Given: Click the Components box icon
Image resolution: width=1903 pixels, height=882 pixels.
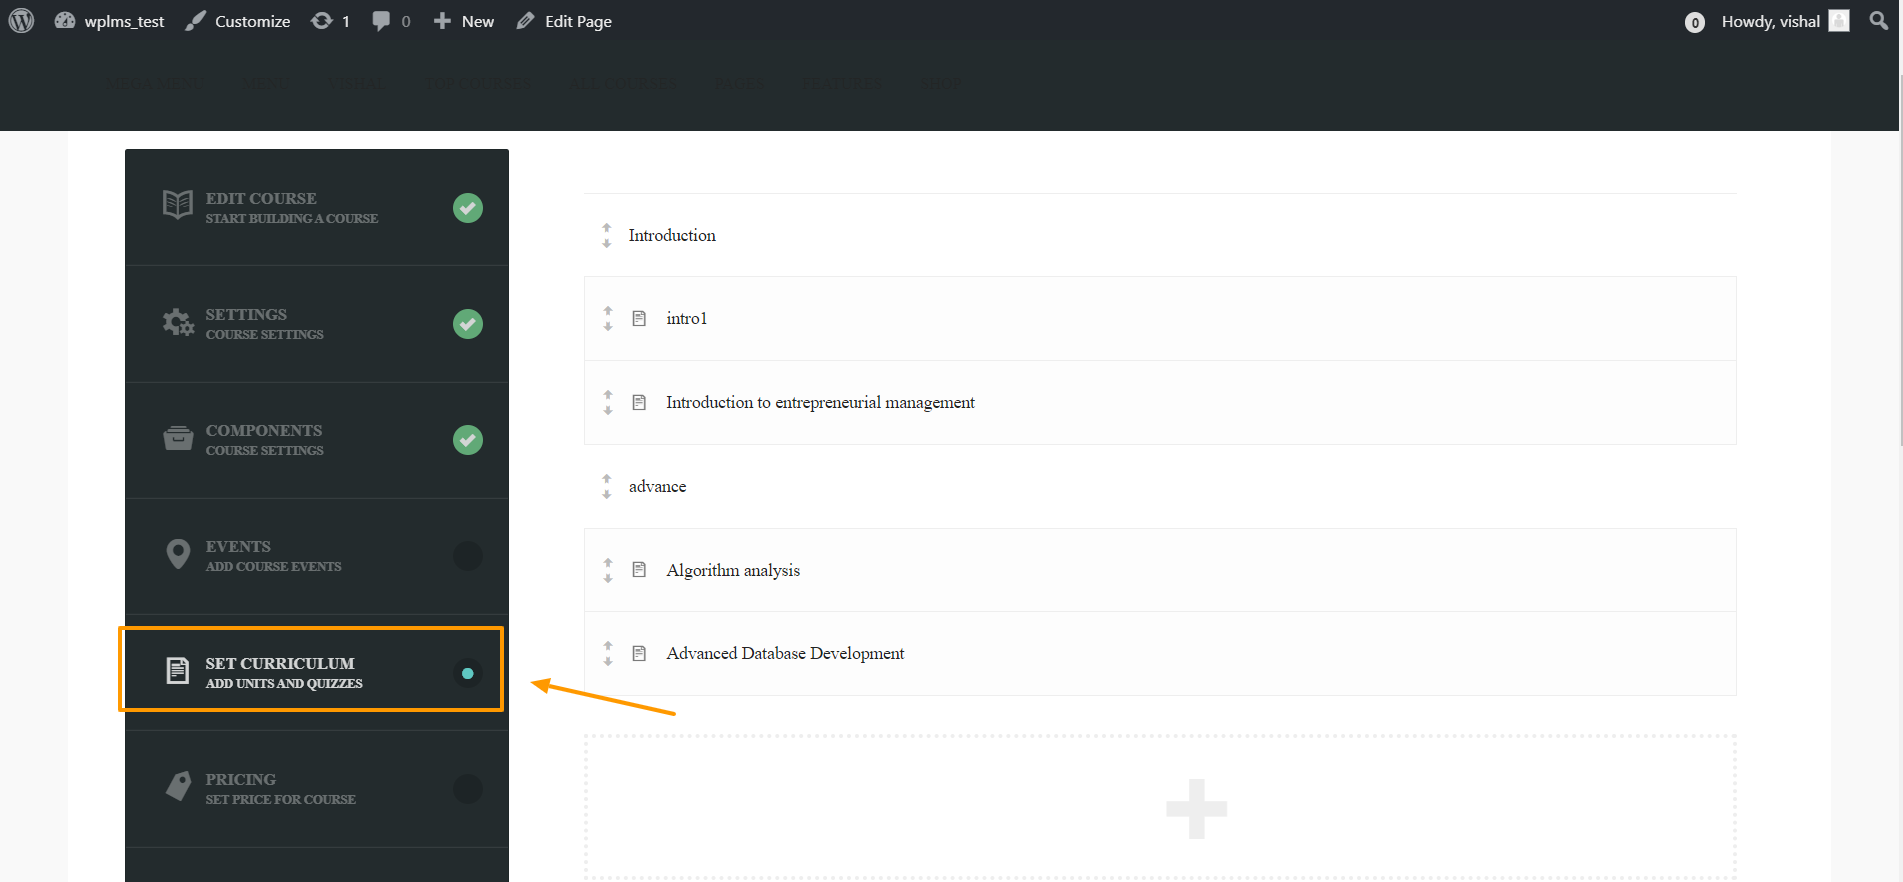Looking at the screenshot, I should [x=178, y=438].
